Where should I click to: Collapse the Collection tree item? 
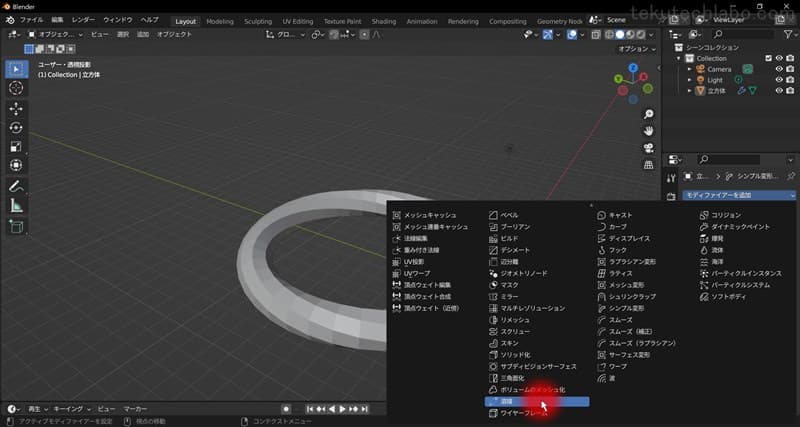679,59
